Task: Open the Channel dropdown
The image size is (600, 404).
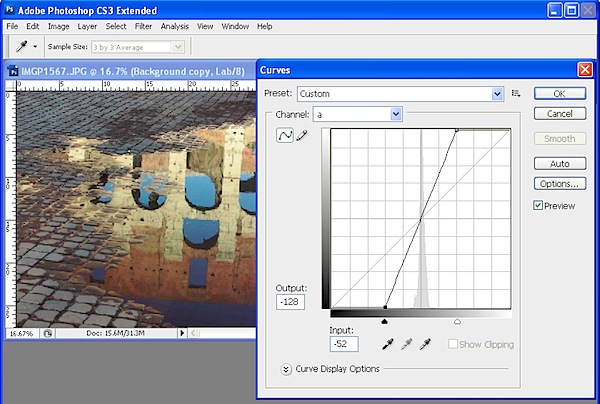Action: point(358,115)
